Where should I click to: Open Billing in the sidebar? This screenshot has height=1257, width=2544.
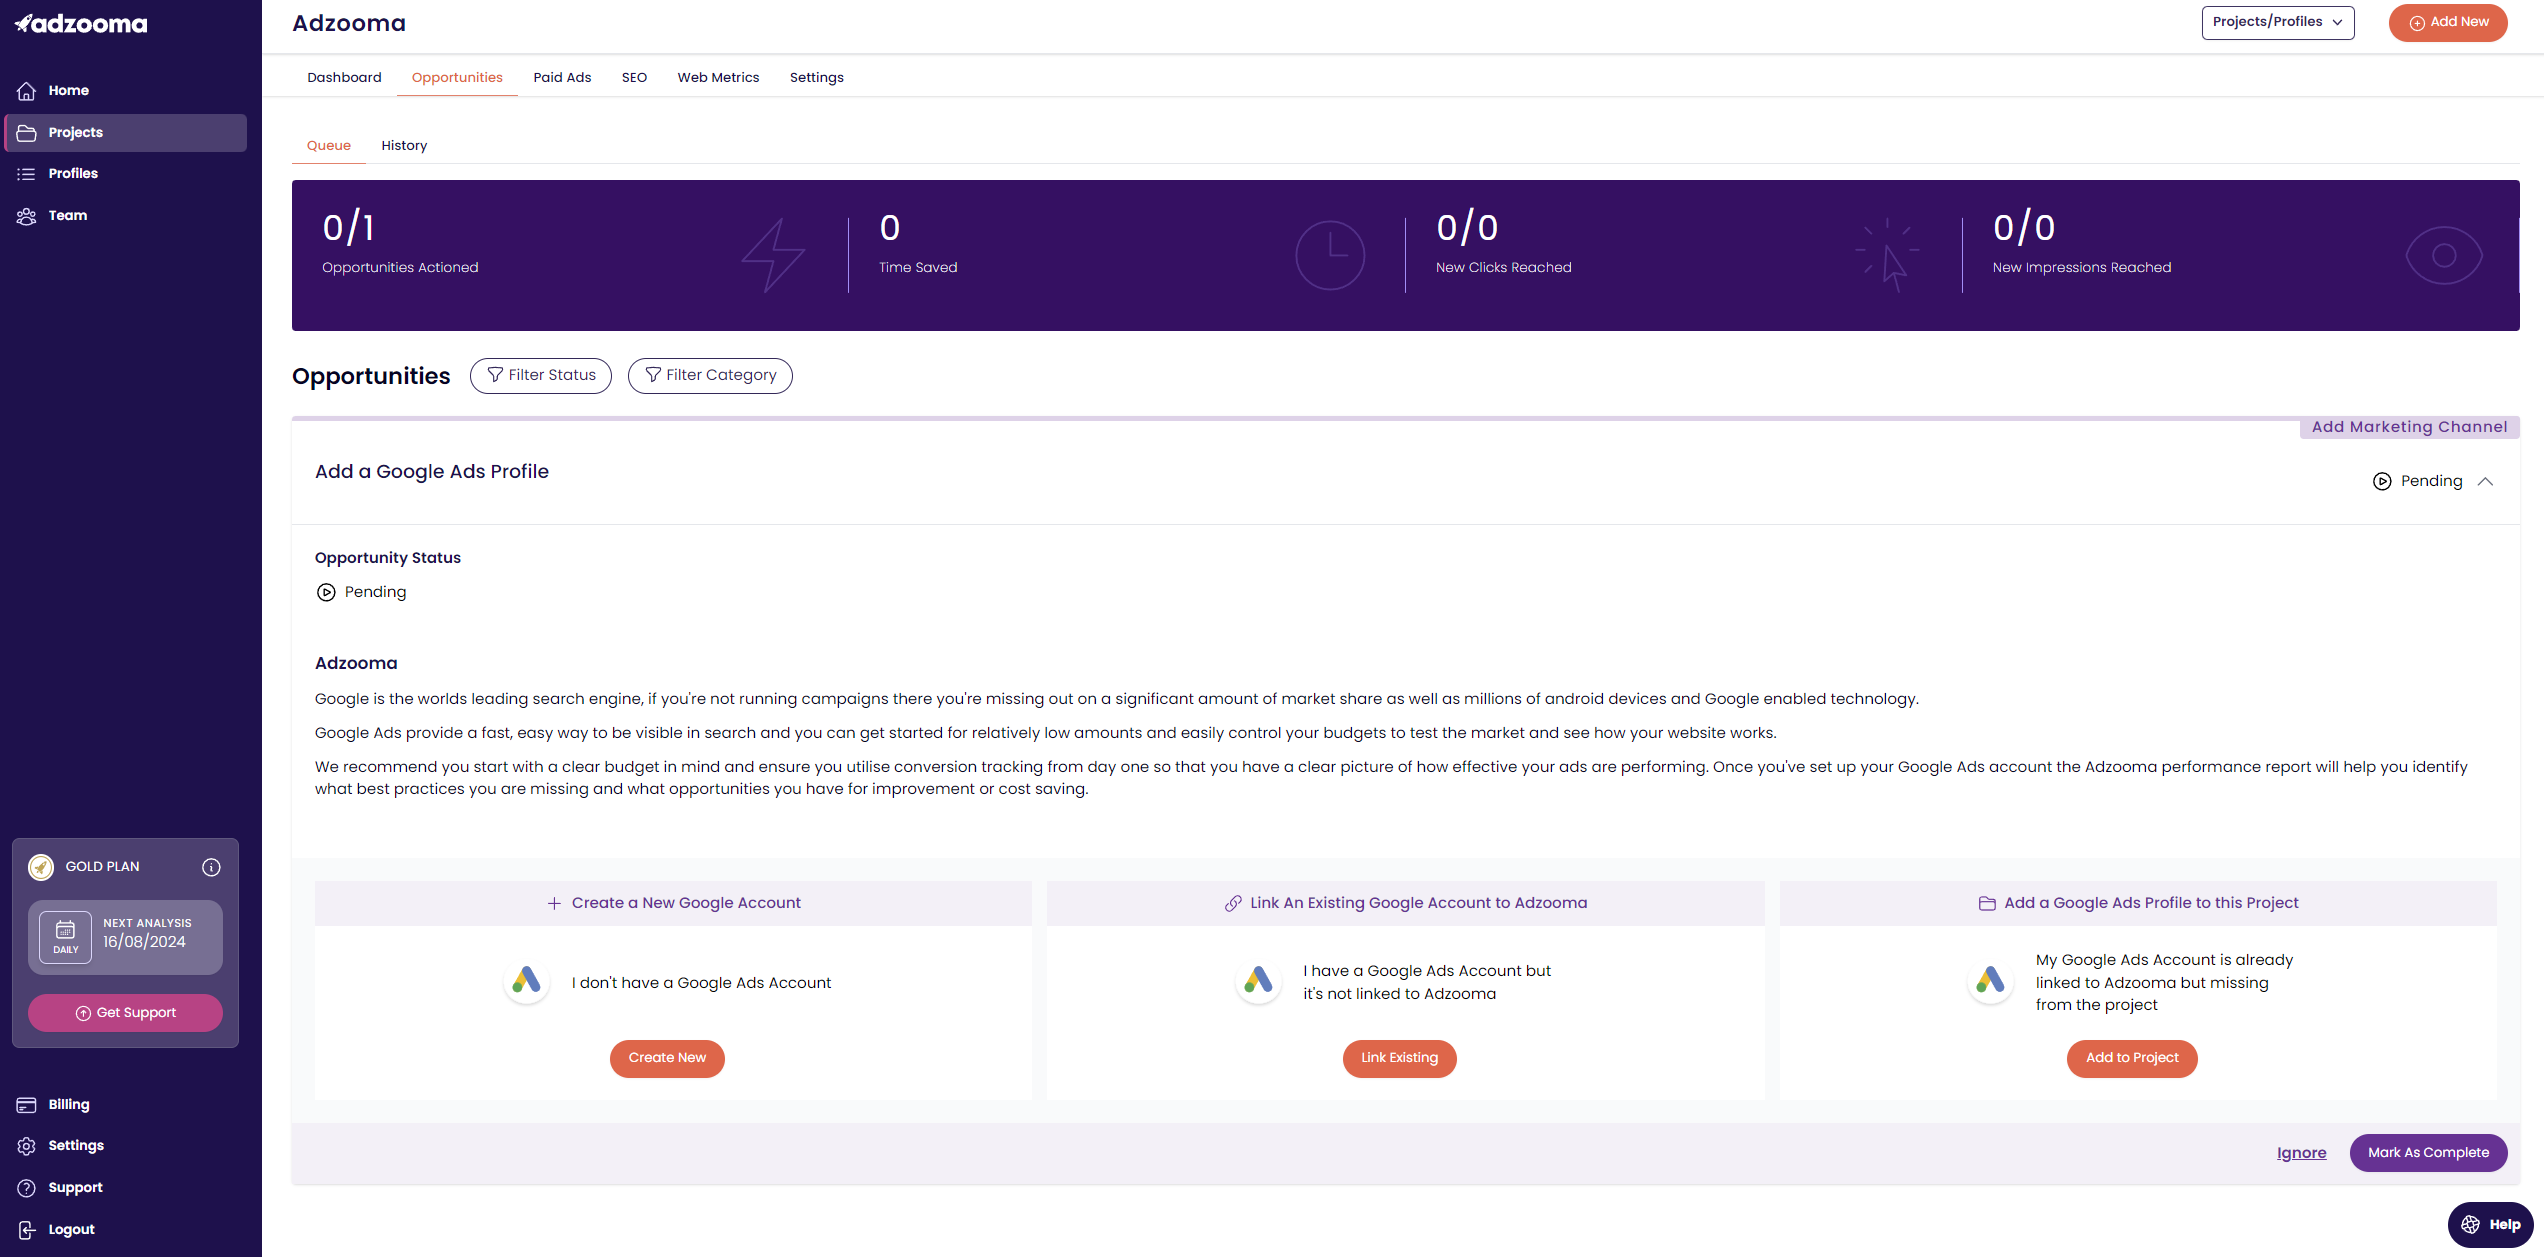[x=125, y=1105]
